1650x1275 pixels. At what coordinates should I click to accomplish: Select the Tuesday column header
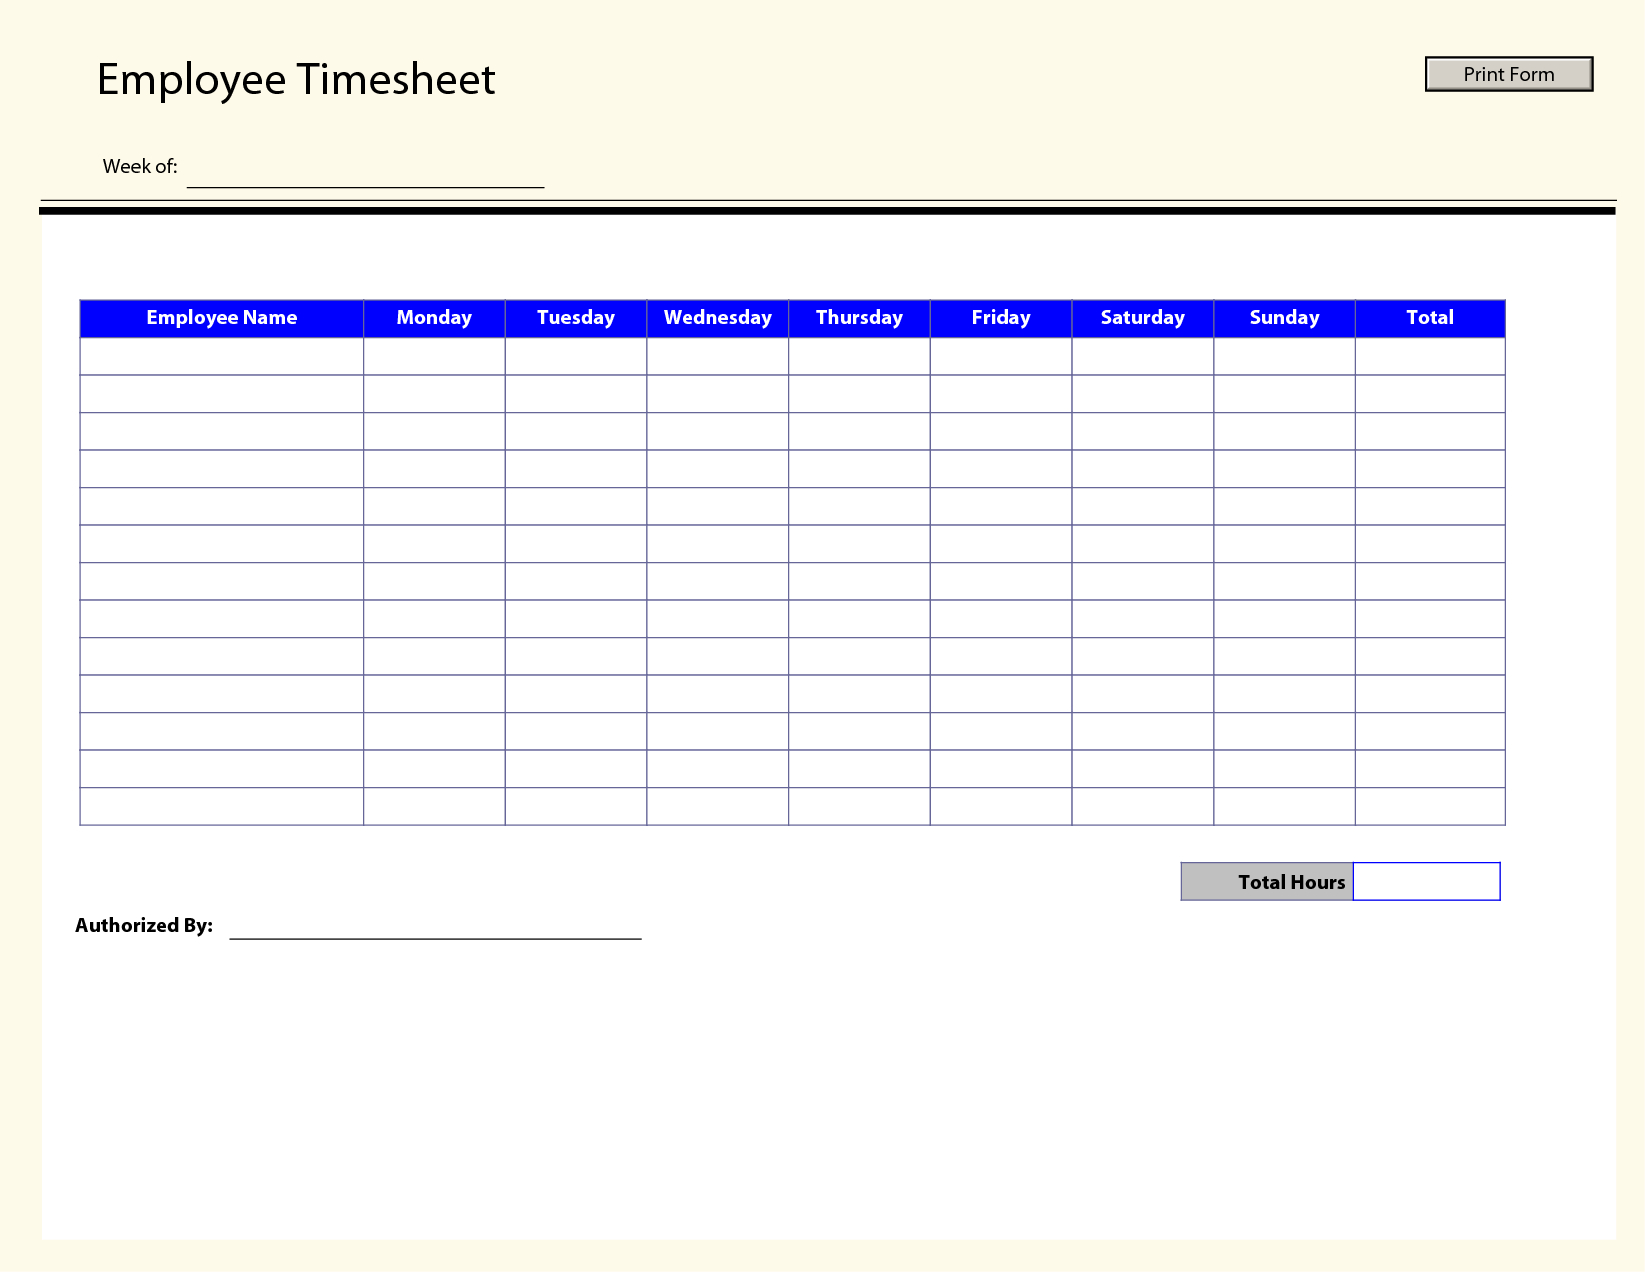tap(576, 317)
